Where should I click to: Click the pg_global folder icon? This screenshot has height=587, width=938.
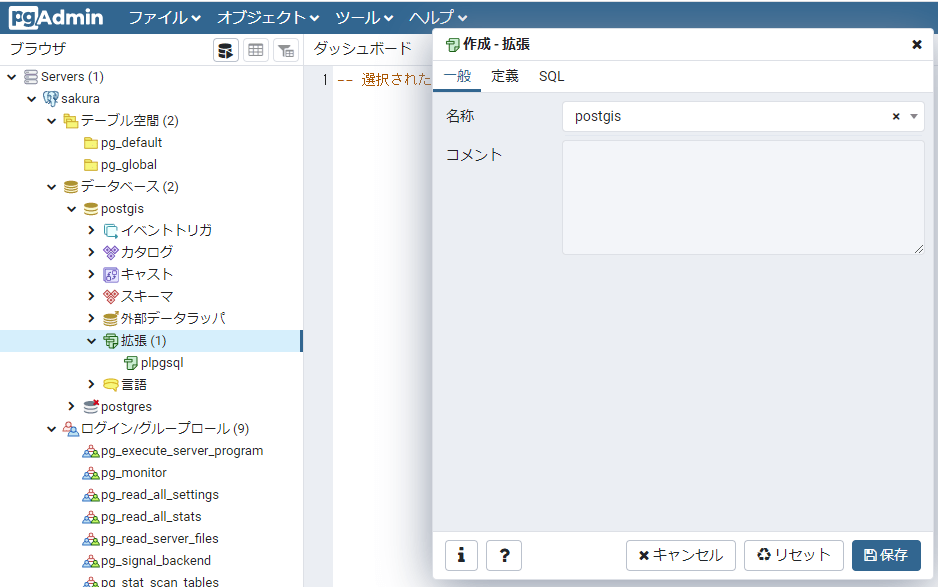[x=91, y=165]
